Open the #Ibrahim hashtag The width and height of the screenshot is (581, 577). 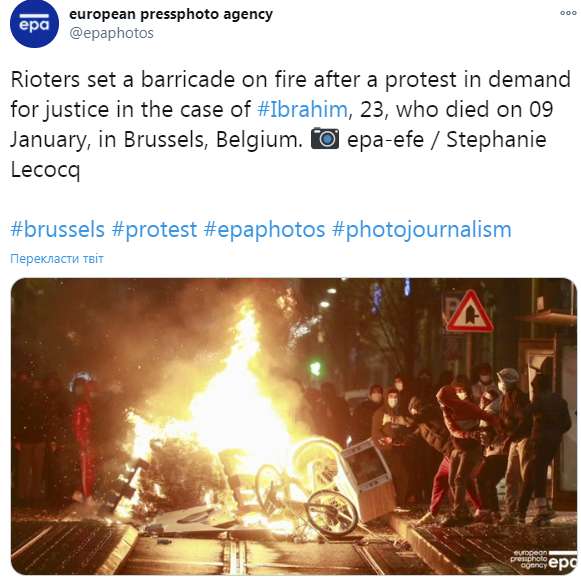click(x=302, y=109)
